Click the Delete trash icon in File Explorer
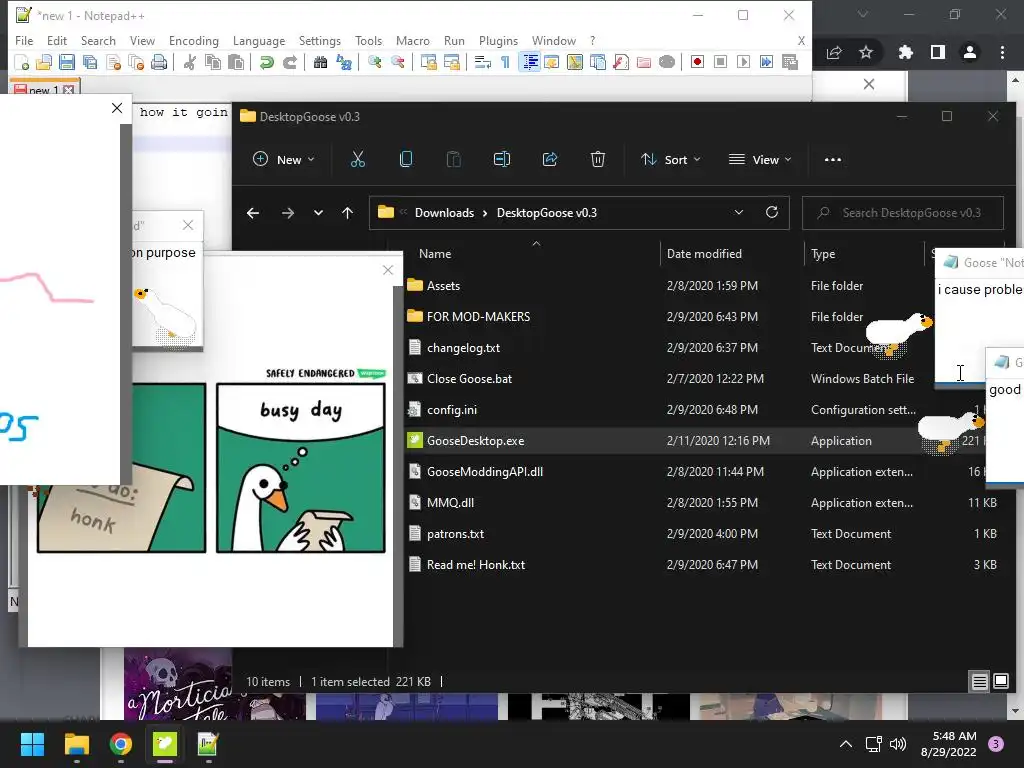 (x=598, y=159)
